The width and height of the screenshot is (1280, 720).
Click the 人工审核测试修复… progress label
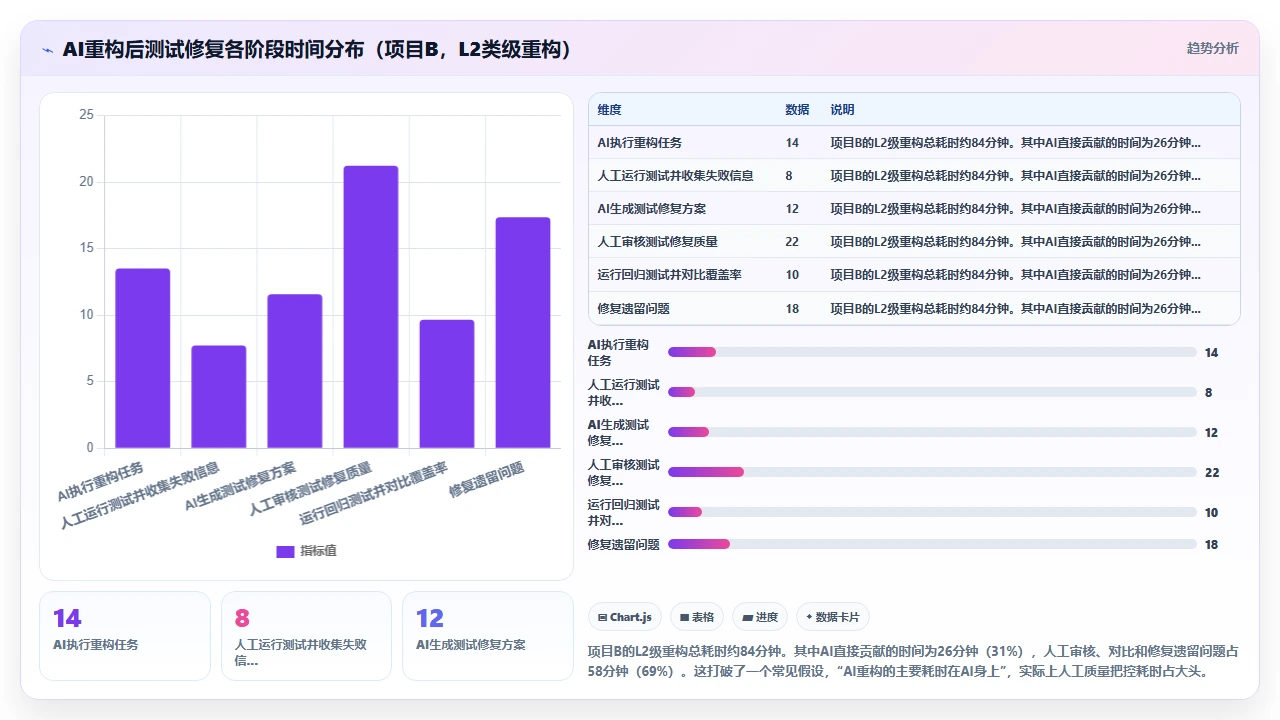pos(624,472)
